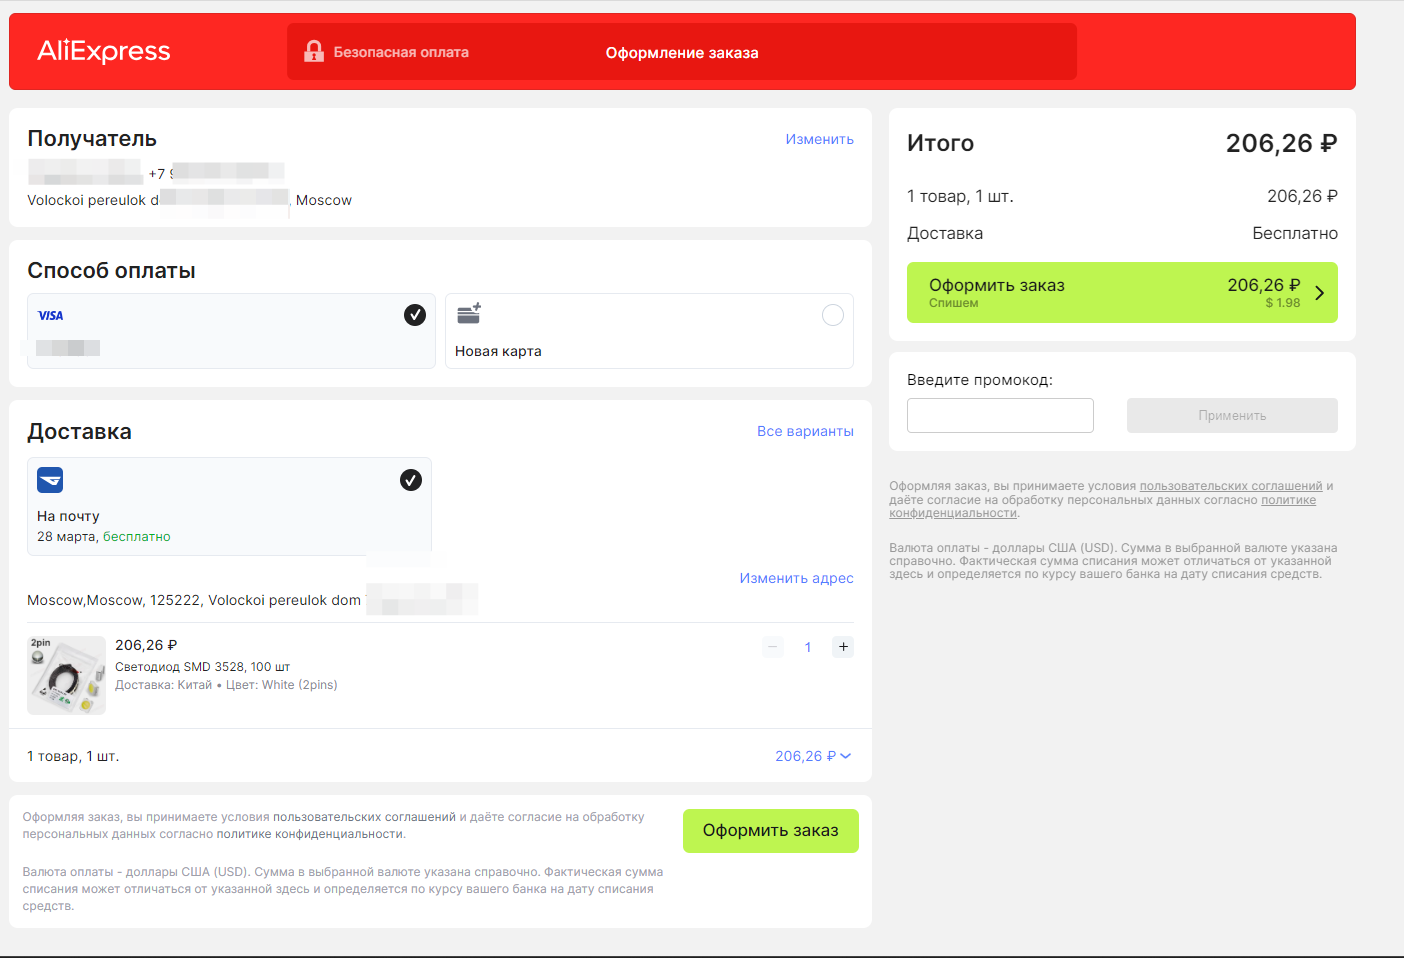Click arrow on green Оформить заказ banner
Image resolution: width=1404 pixels, height=958 pixels.
point(1320,293)
